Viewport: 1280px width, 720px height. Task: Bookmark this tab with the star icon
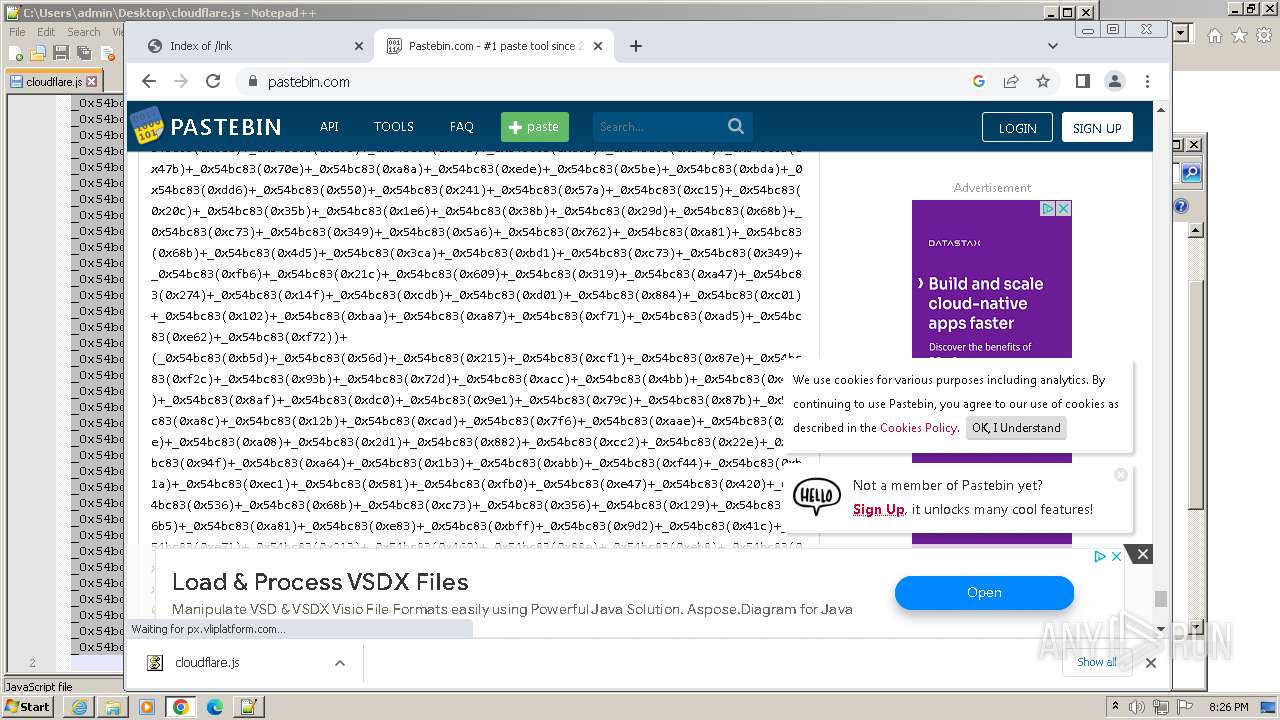pos(1043,82)
